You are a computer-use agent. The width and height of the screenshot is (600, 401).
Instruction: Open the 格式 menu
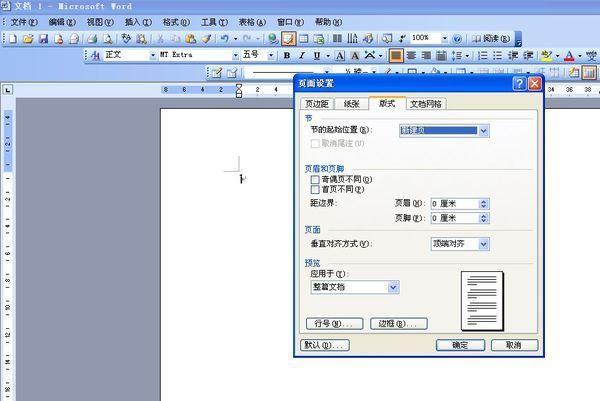[x=177, y=21]
